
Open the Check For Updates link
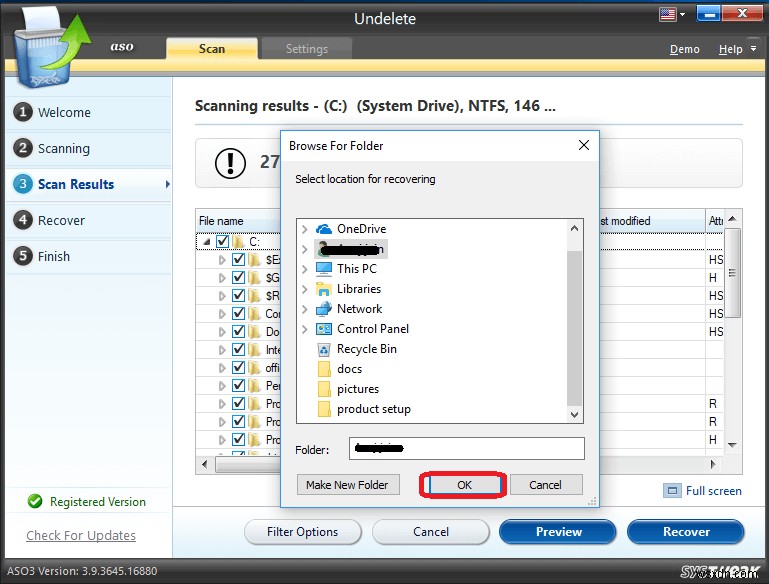pyautogui.click(x=81, y=535)
